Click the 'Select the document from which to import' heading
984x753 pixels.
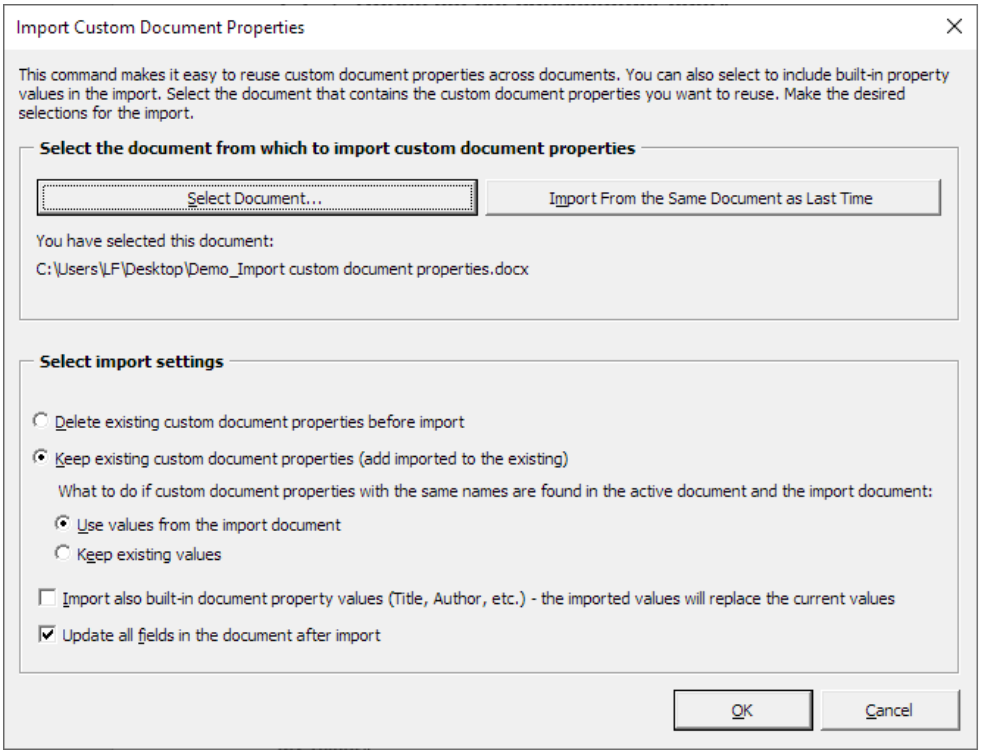pyautogui.click(x=337, y=148)
